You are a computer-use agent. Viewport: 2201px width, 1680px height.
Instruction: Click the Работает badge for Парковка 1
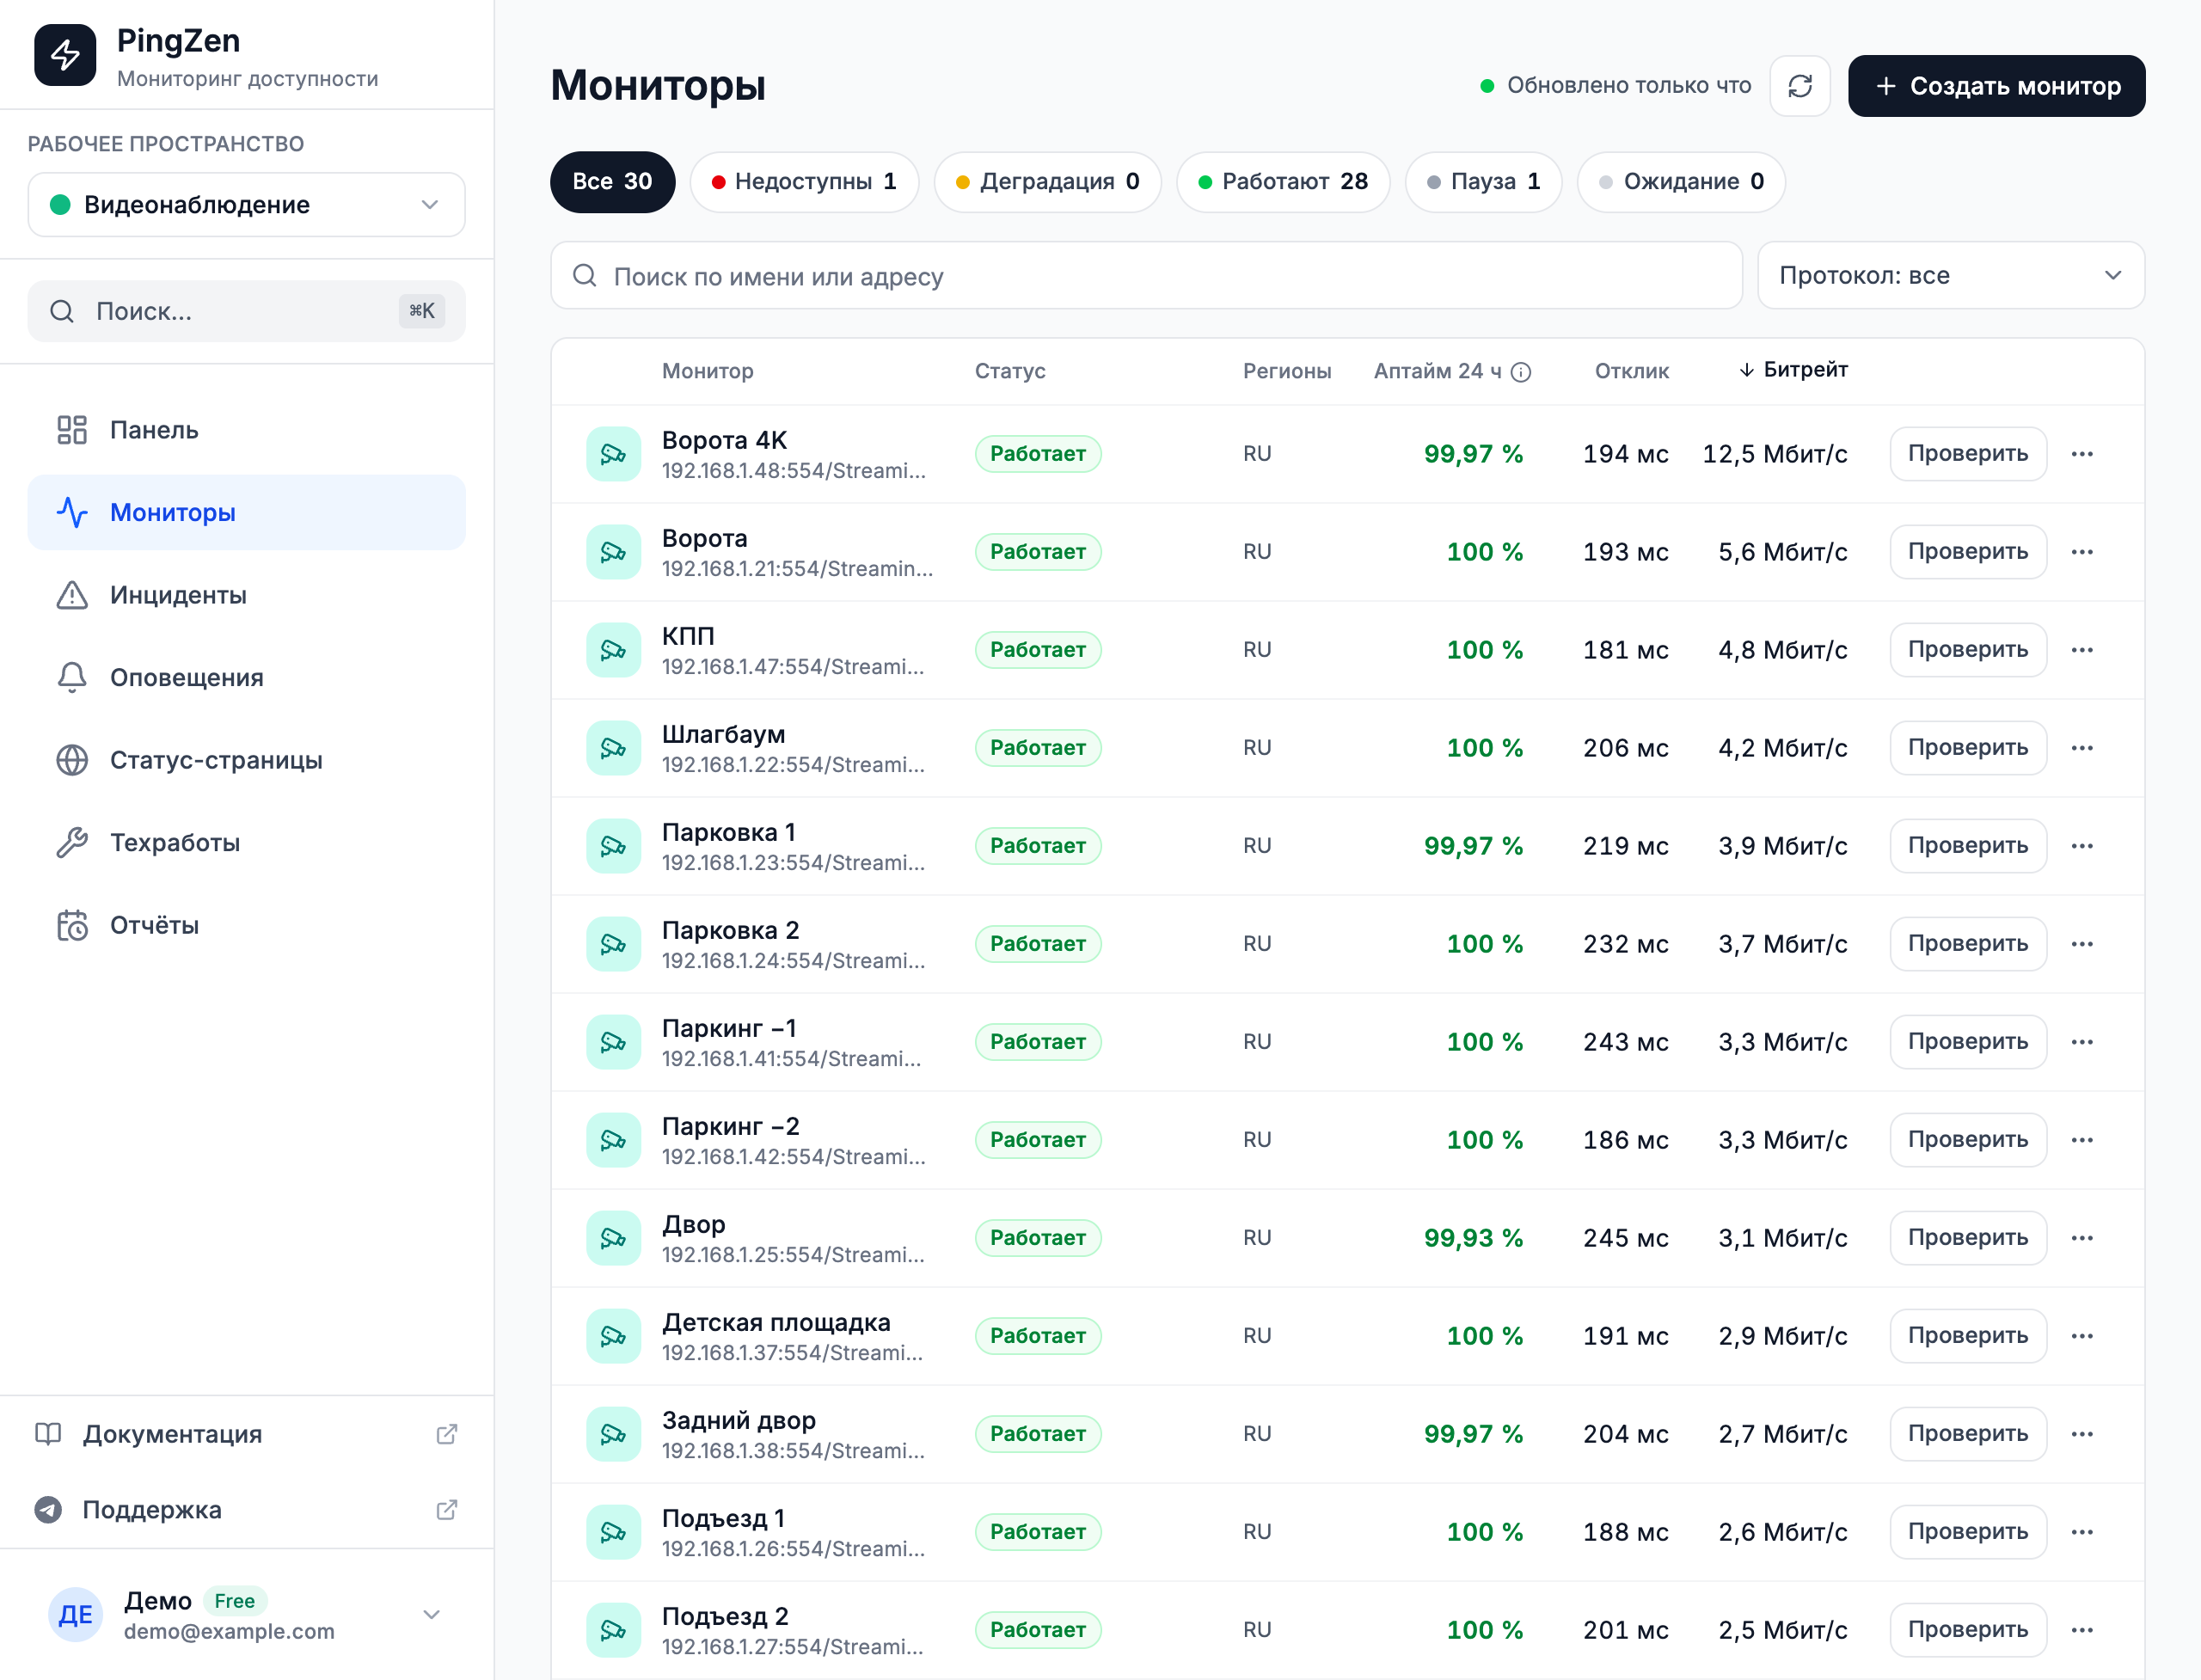[x=1038, y=846]
